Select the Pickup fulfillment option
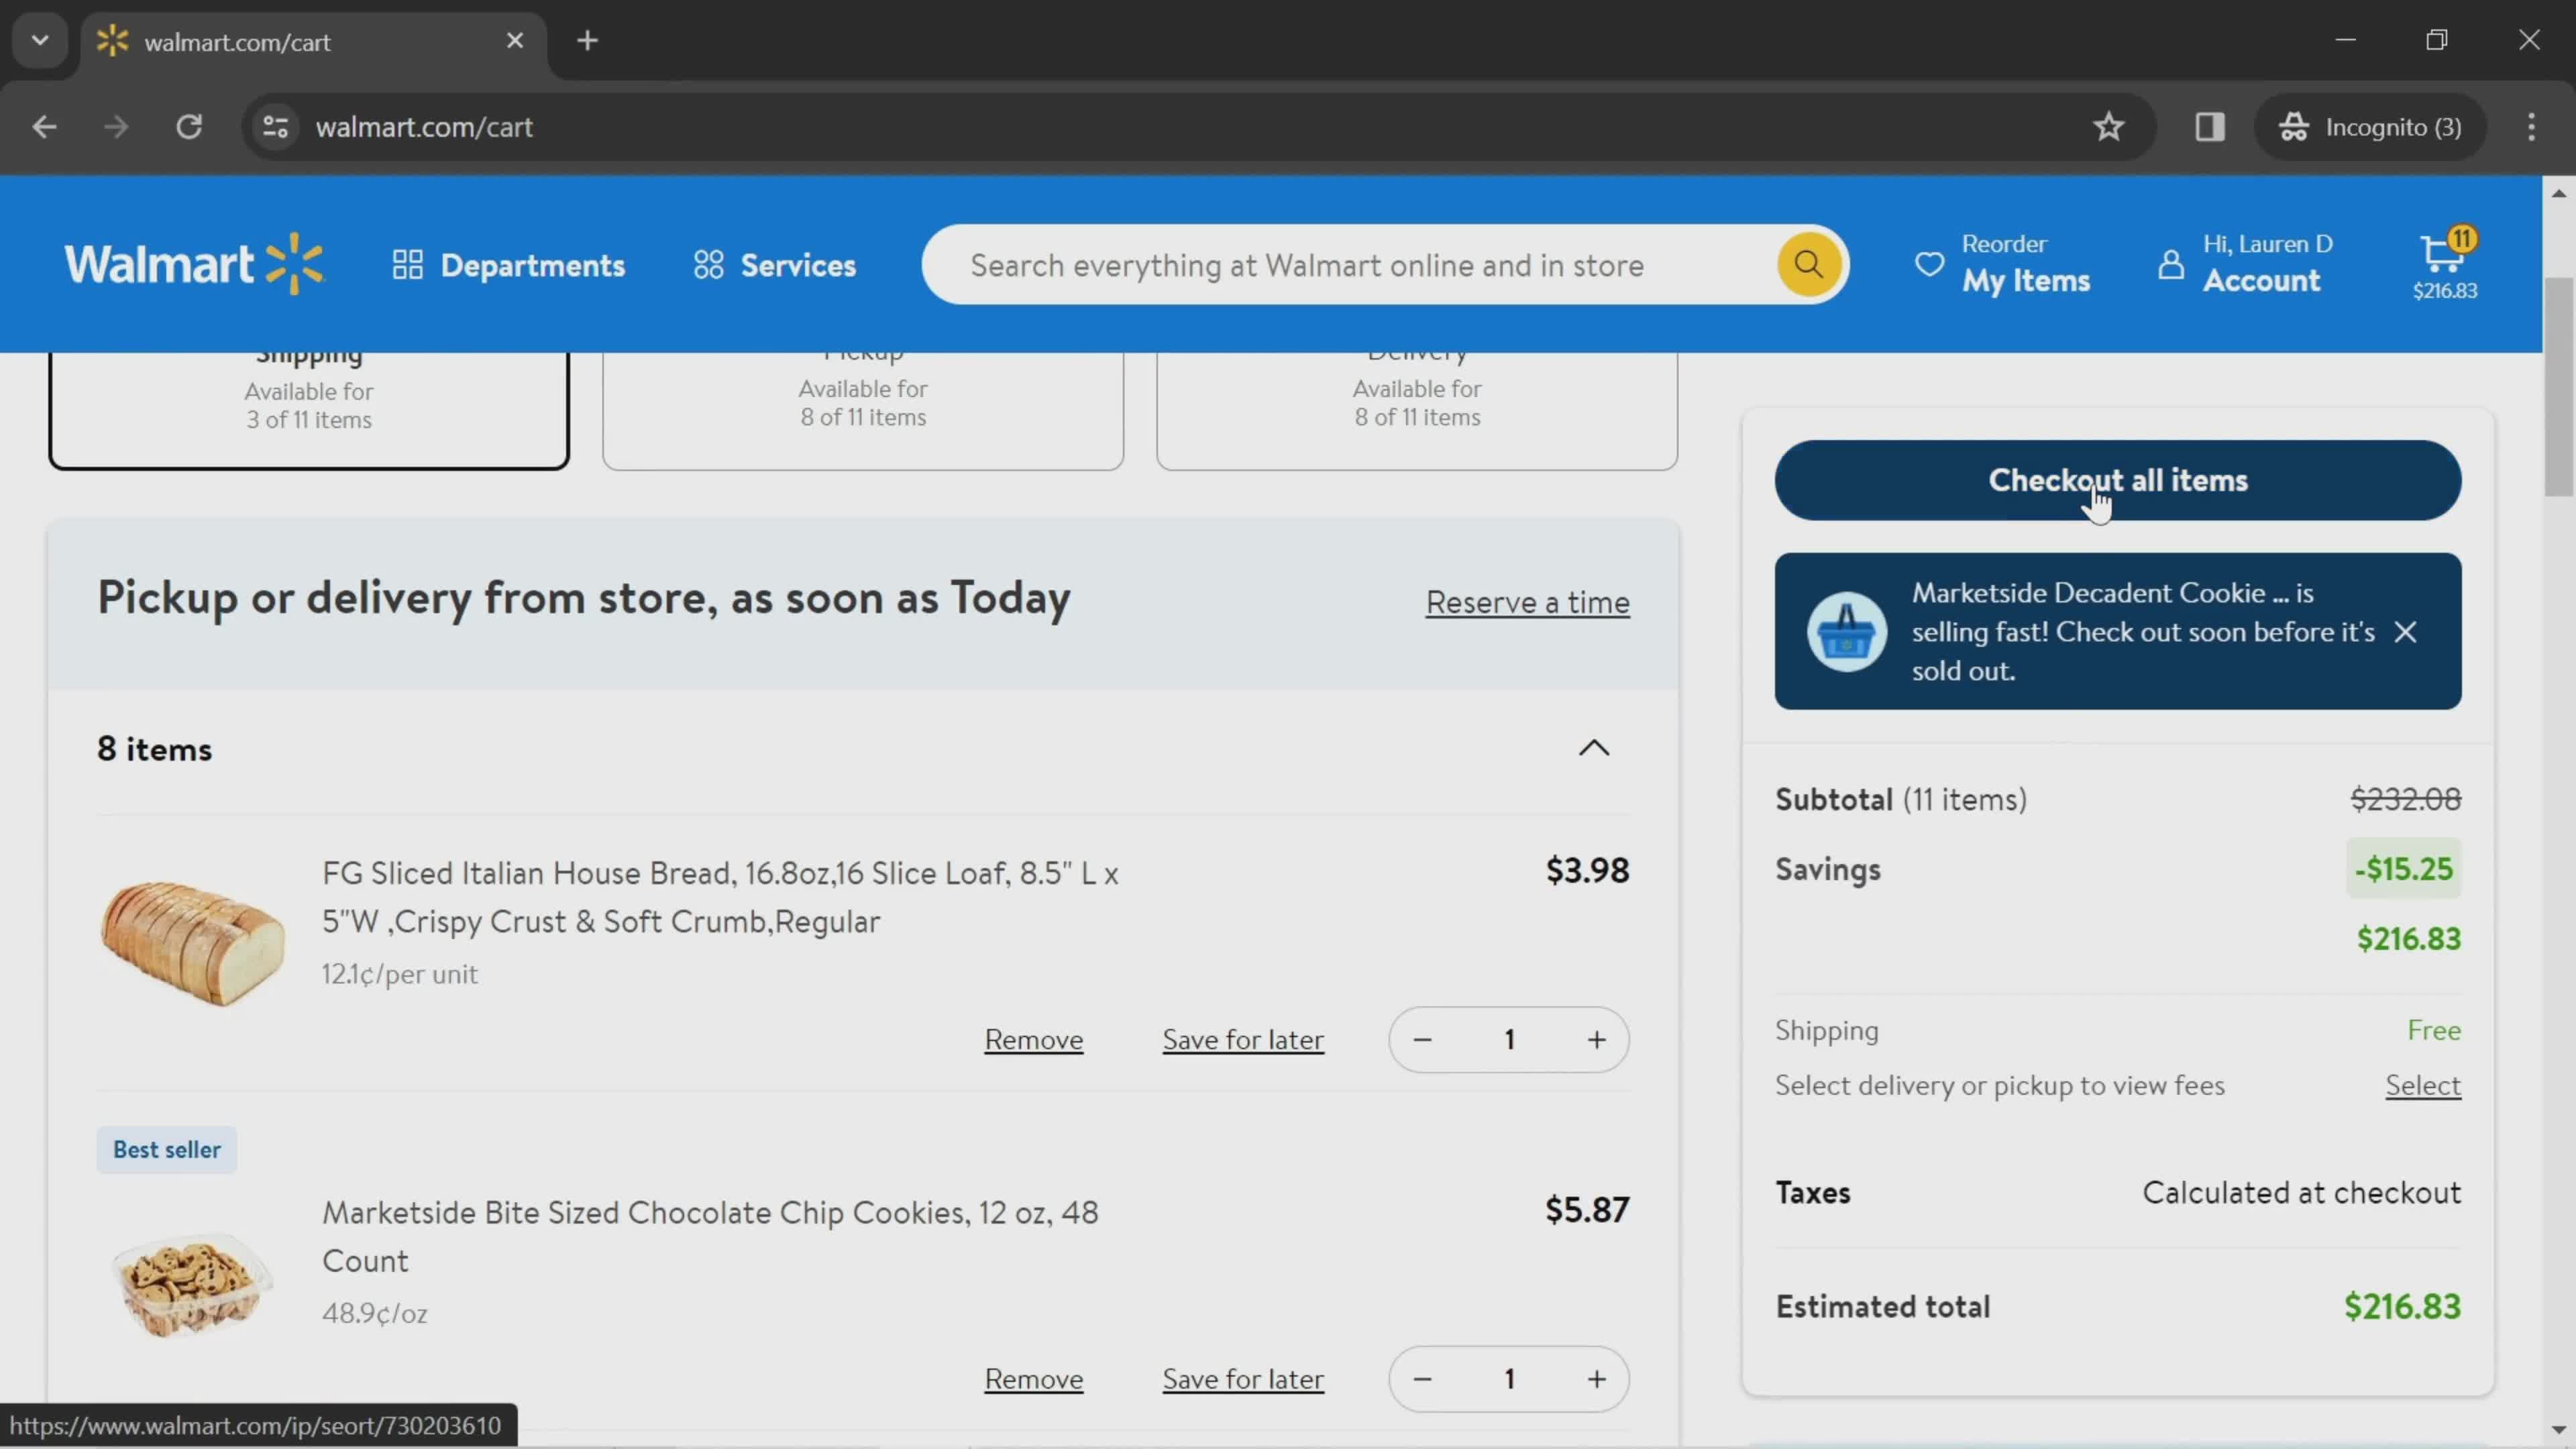This screenshot has width=2576, height=1449. 863,410
